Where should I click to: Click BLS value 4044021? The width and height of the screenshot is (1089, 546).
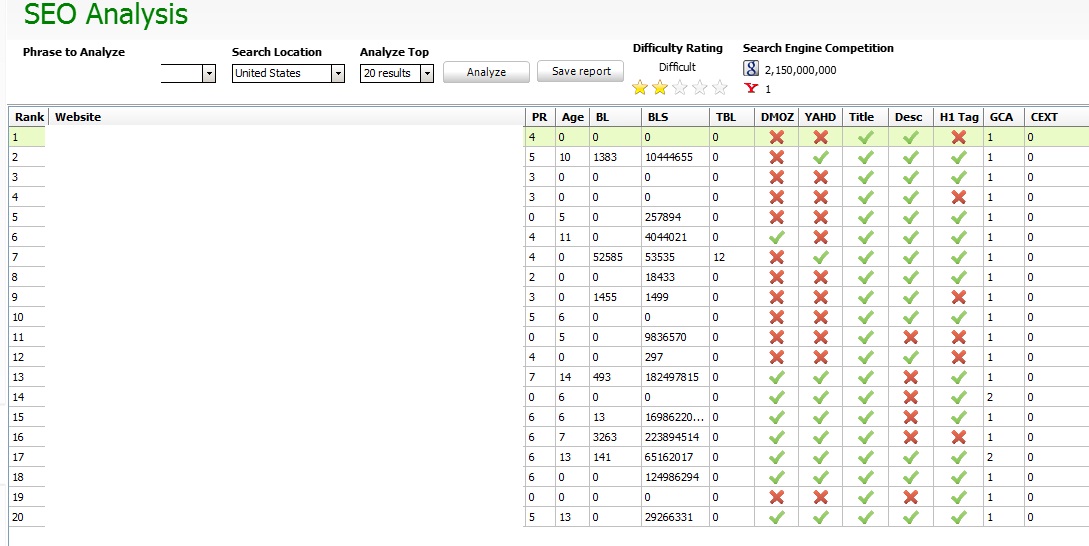[x=665, y=238]
